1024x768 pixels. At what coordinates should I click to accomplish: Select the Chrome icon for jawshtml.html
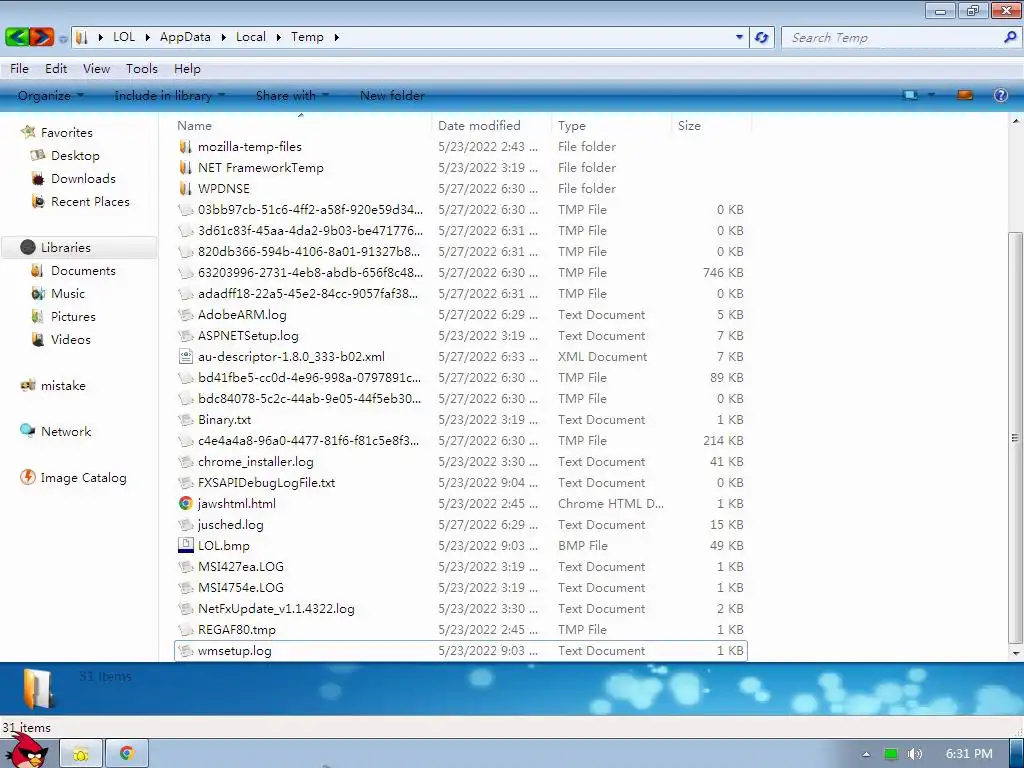pos(185,503)
